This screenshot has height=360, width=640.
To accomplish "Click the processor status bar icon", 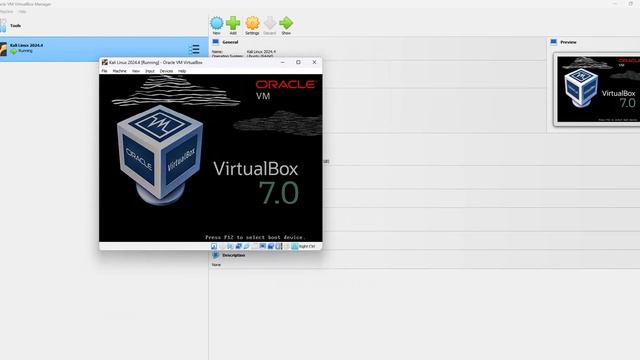I will point(278,247).
